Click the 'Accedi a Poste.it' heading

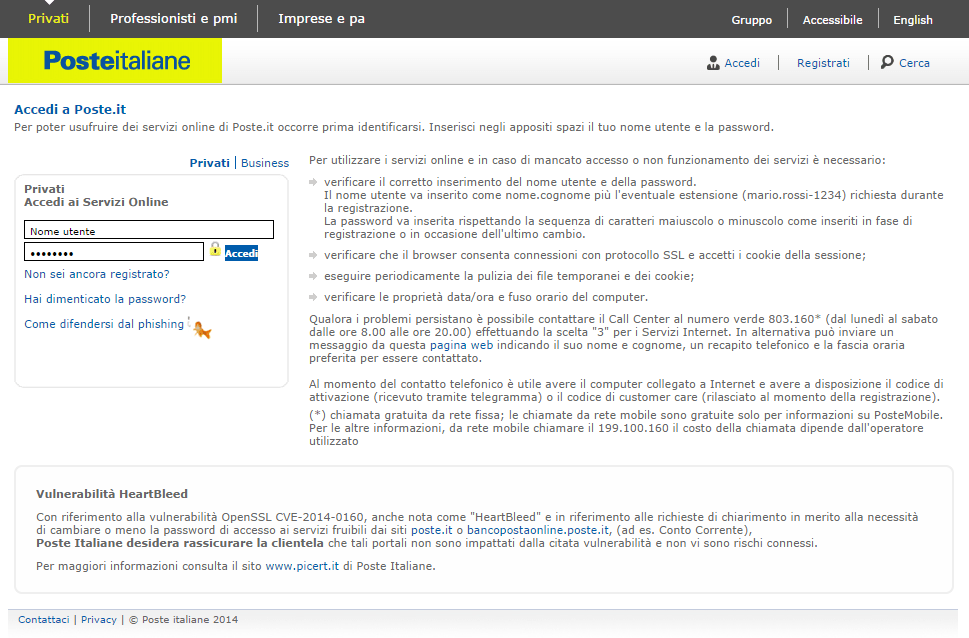pos(70,109)
